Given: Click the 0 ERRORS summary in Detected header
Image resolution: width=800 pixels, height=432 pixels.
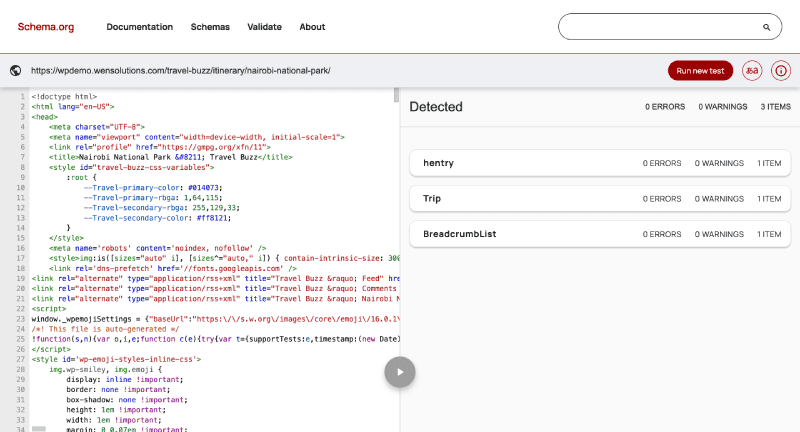Looking at the screenshot, I should tap(665, 107).
